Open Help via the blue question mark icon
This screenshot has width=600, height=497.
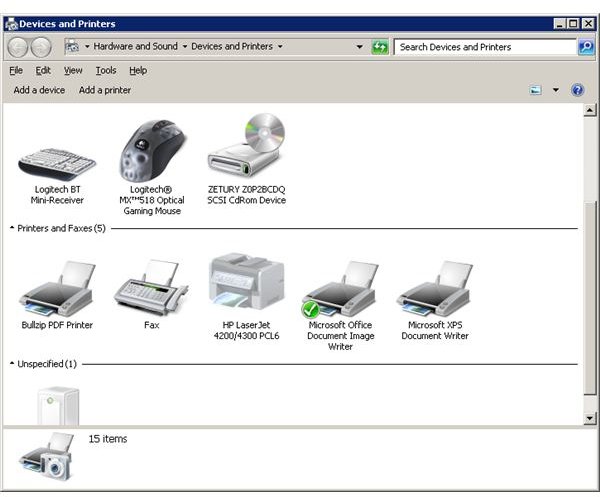(x=577, y=90)
